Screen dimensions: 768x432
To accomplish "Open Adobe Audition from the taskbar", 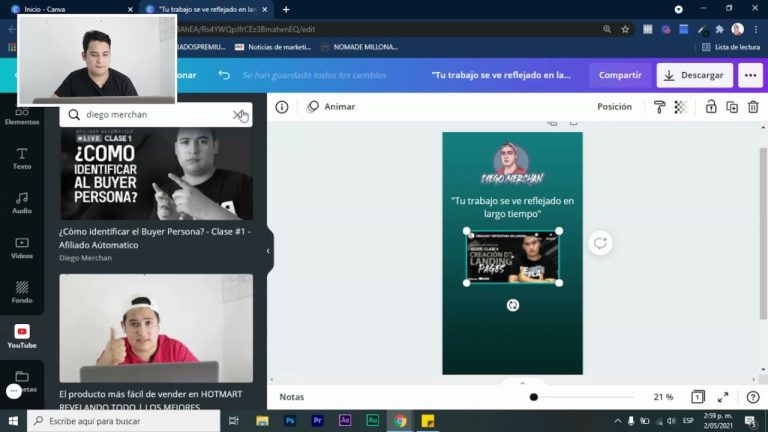I will tap(373, 421).
